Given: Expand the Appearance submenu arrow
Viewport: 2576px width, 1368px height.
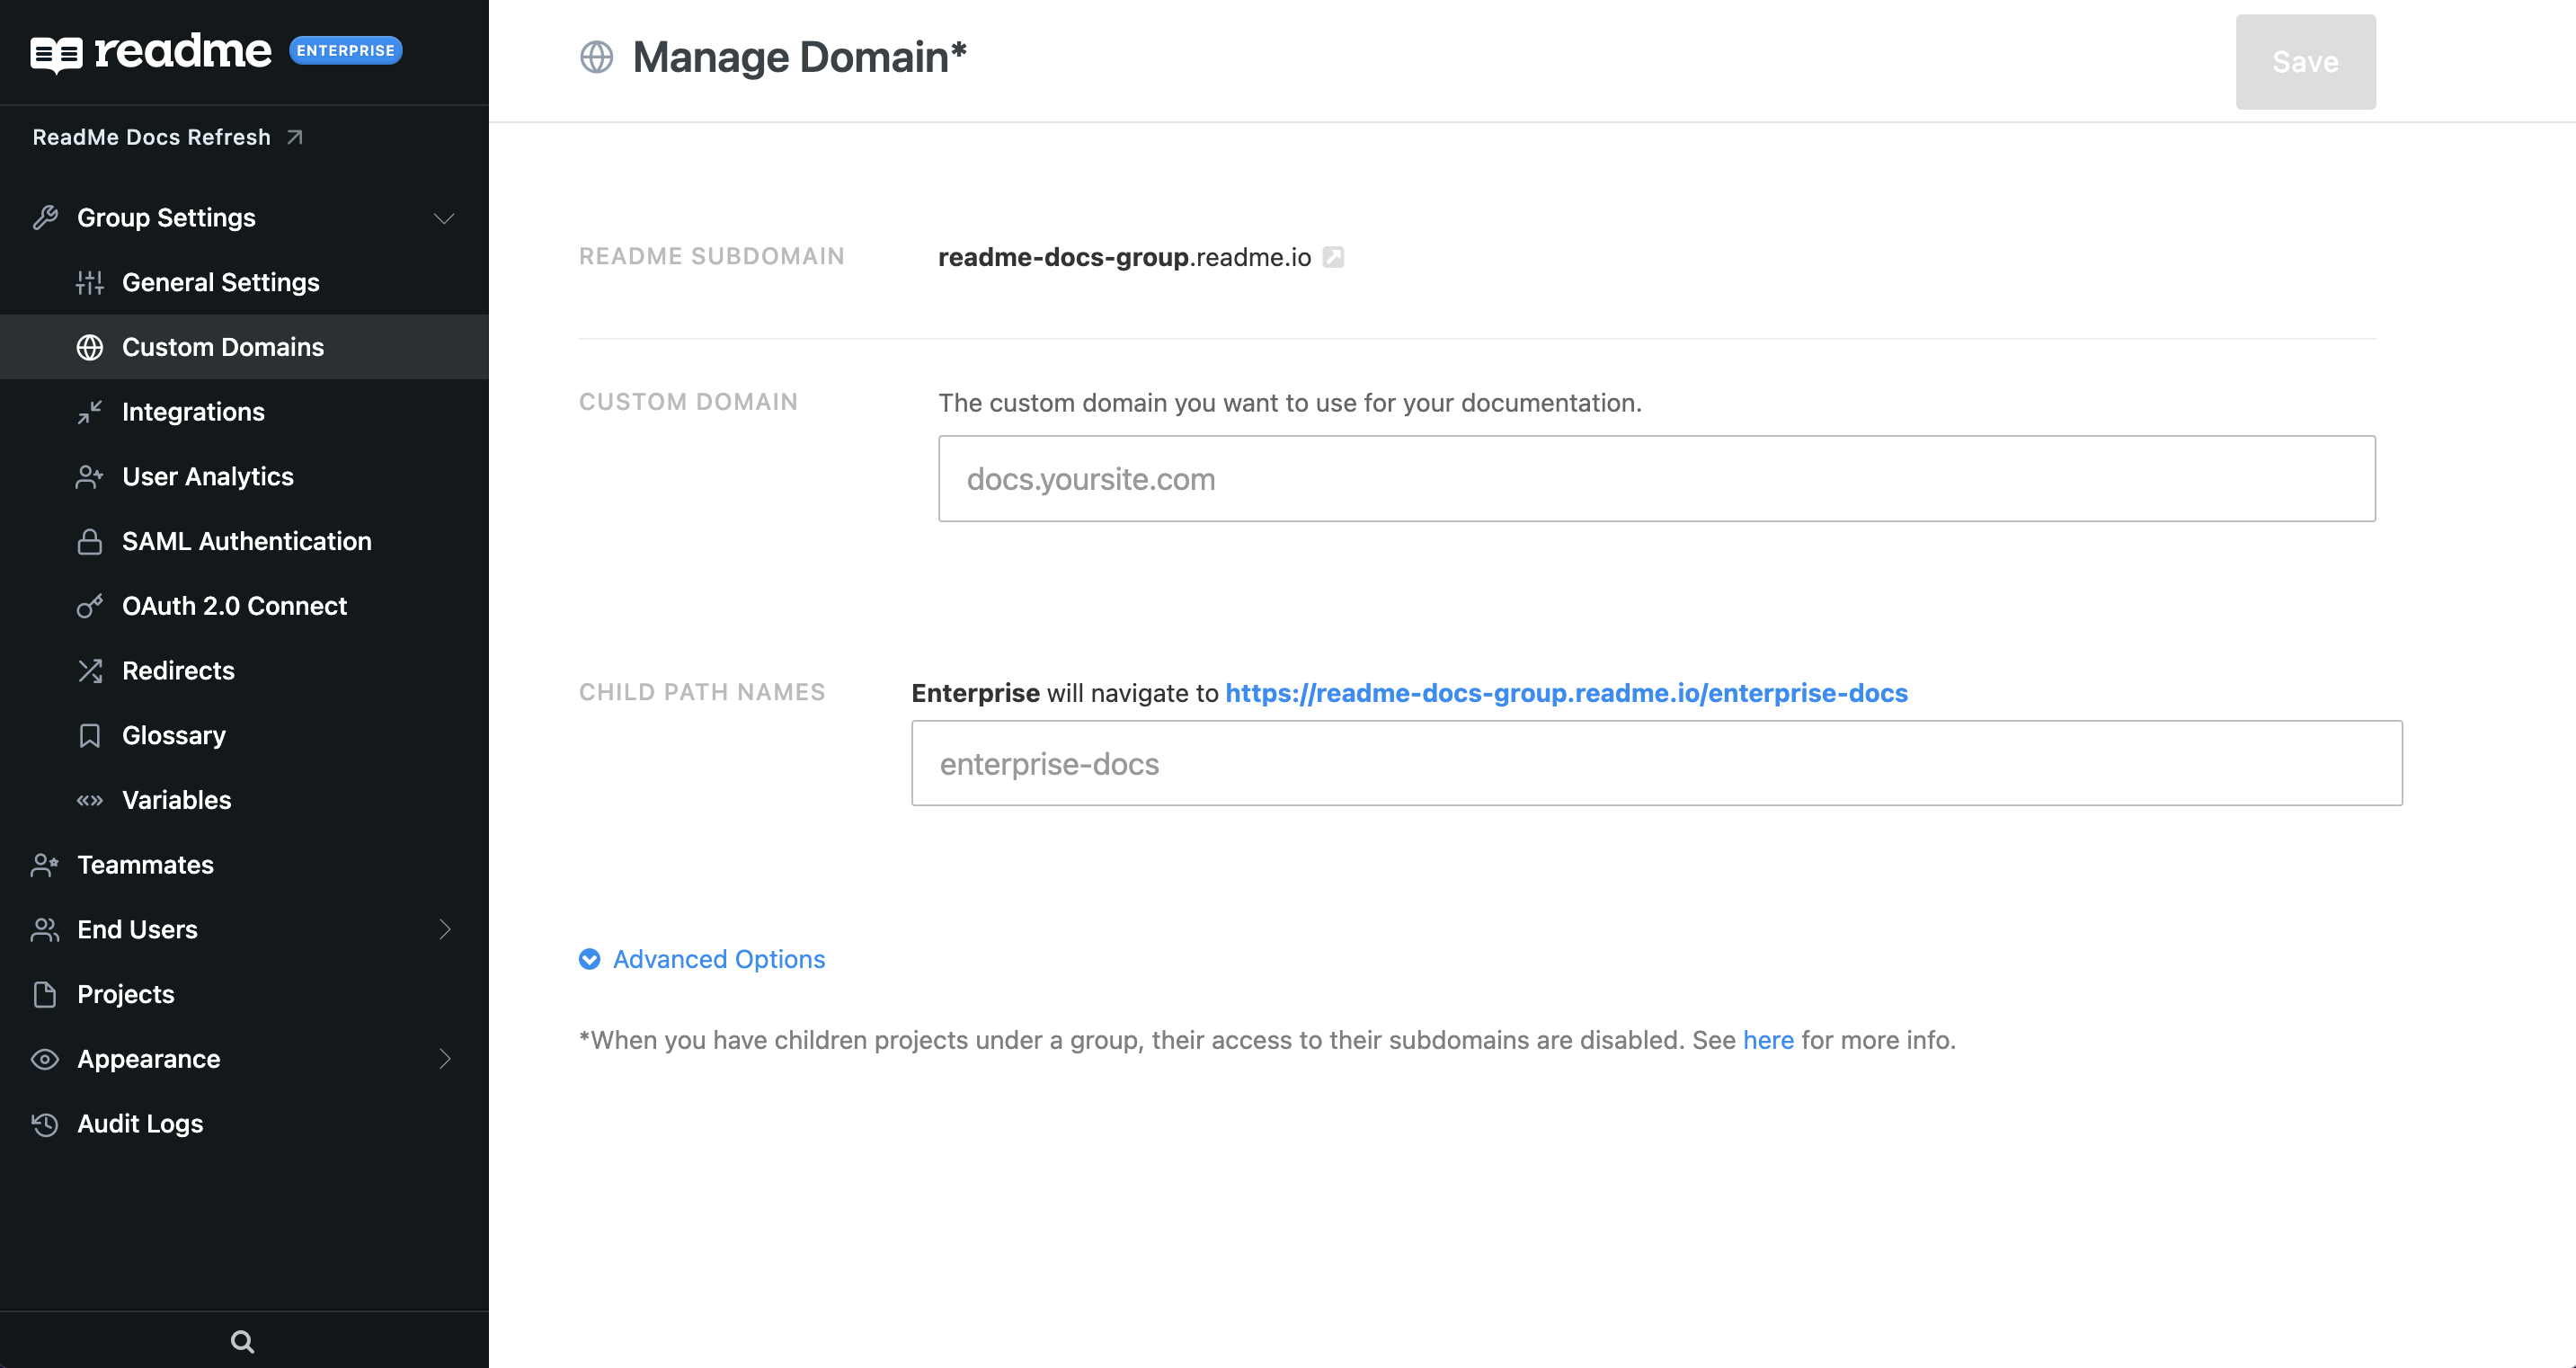Looking at the screenshot, I should (x=445, y=1059).
